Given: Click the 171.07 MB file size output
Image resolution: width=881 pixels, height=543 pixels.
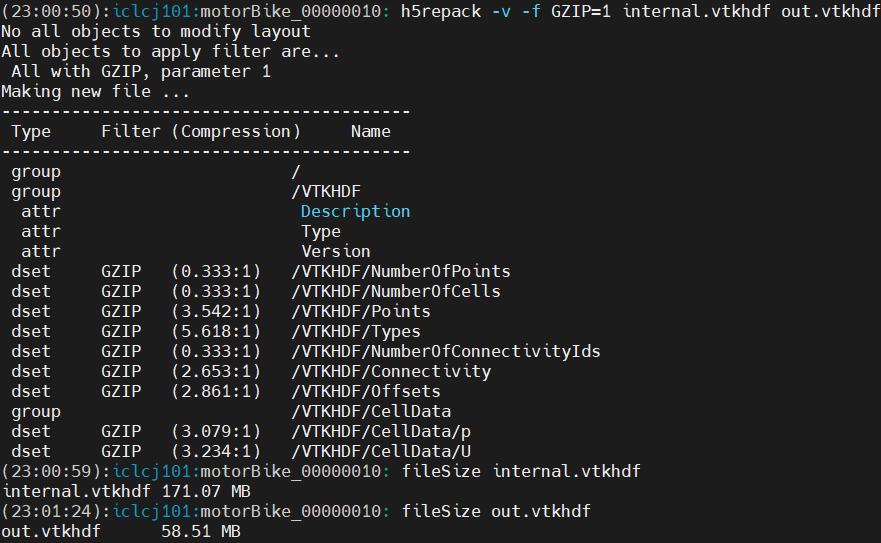Looking at the screenshot, I should (196, 491).
